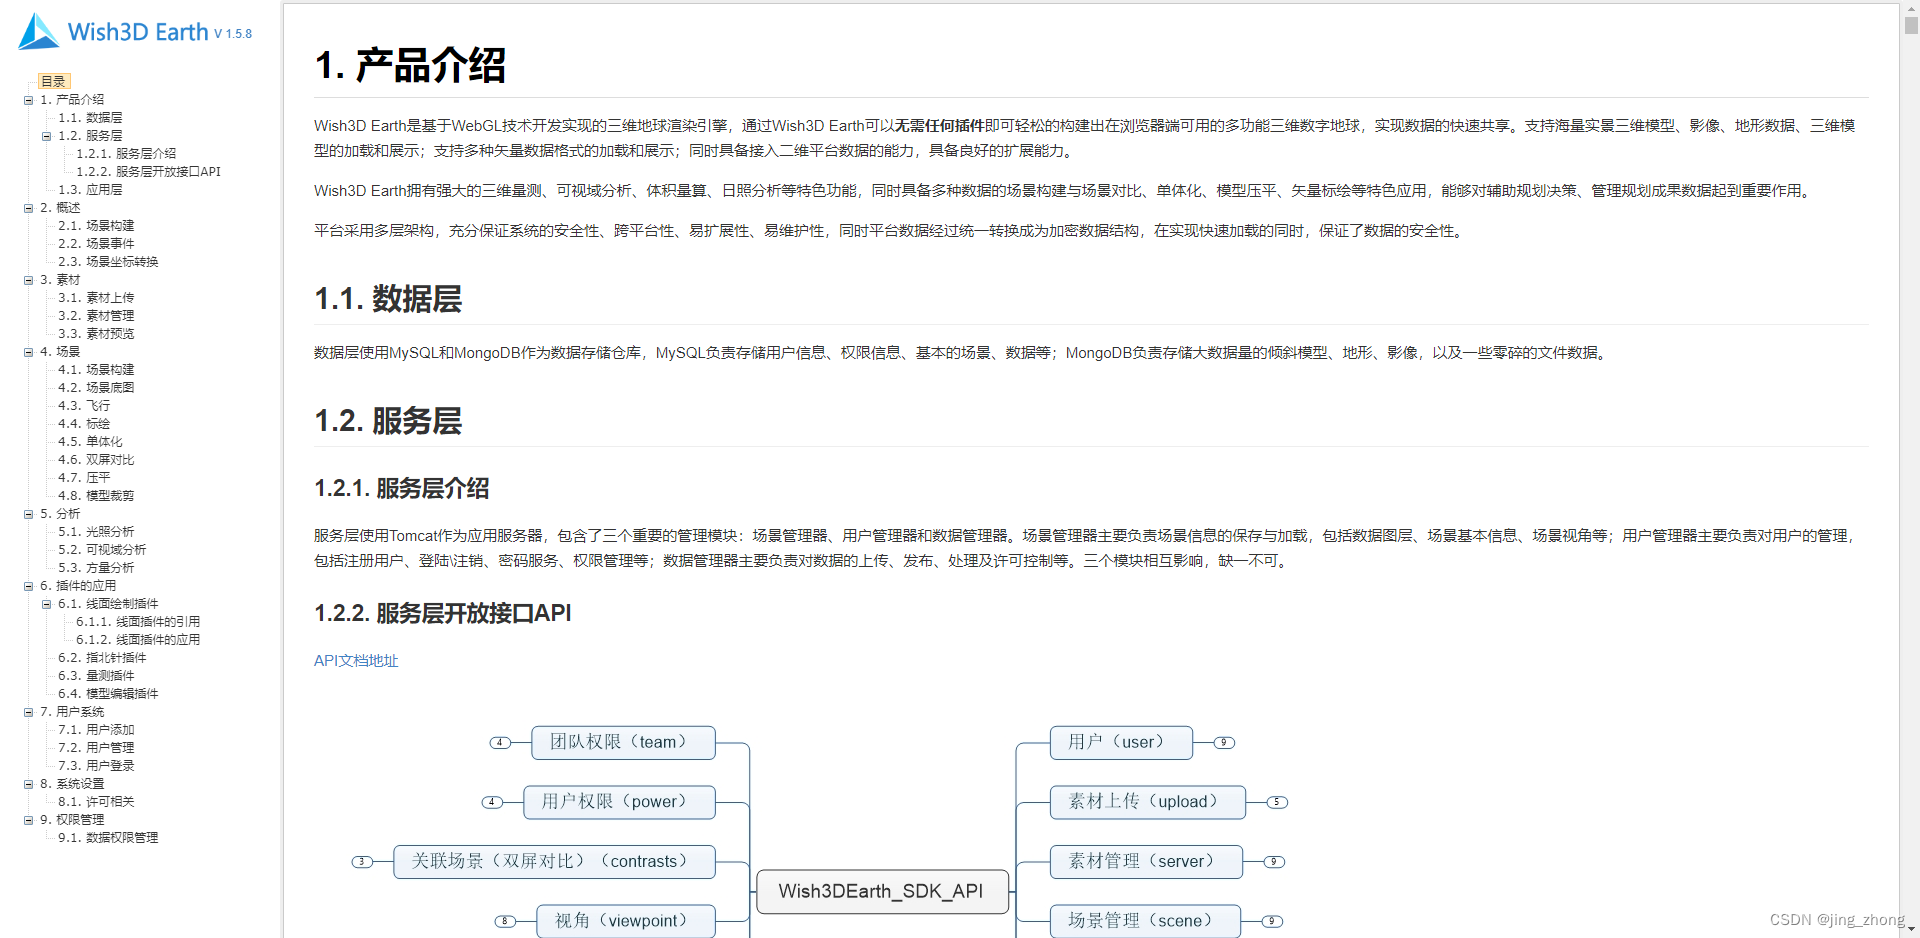This screenshot has width=1920, height=938.
Task: Open '6.2. 指北针插件' entry
Action: coord(102,658)
